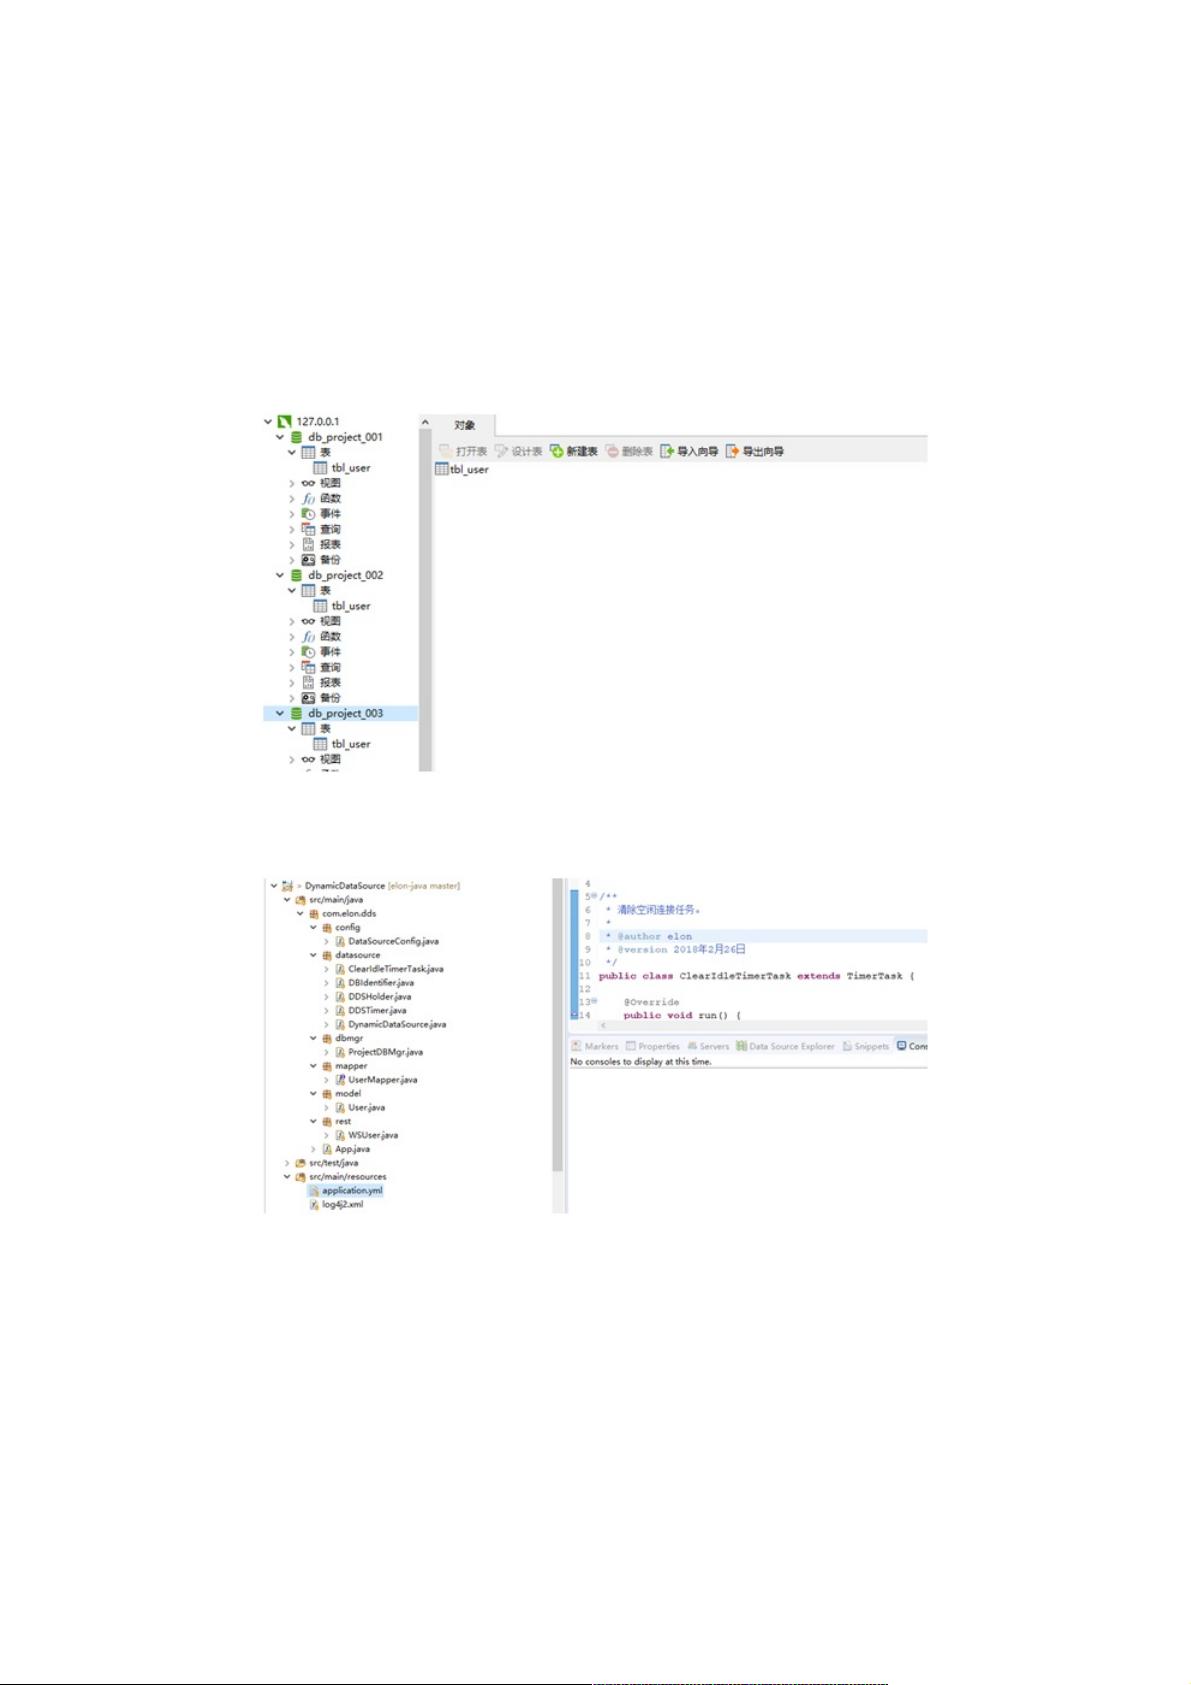The width and height of the screenshot is (1191, 1685).
Task: Click the 删除表 button label
Action: click(637, 452)
